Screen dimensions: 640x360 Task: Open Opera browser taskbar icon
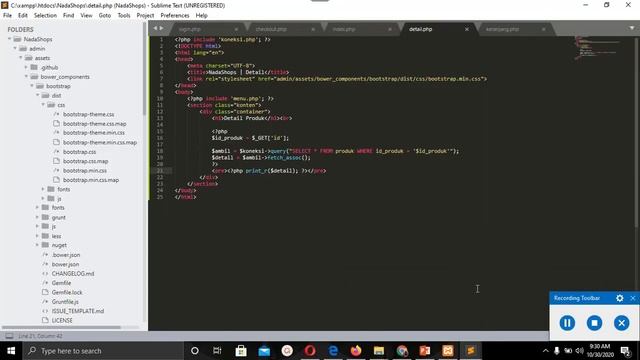tap(310, 351)
